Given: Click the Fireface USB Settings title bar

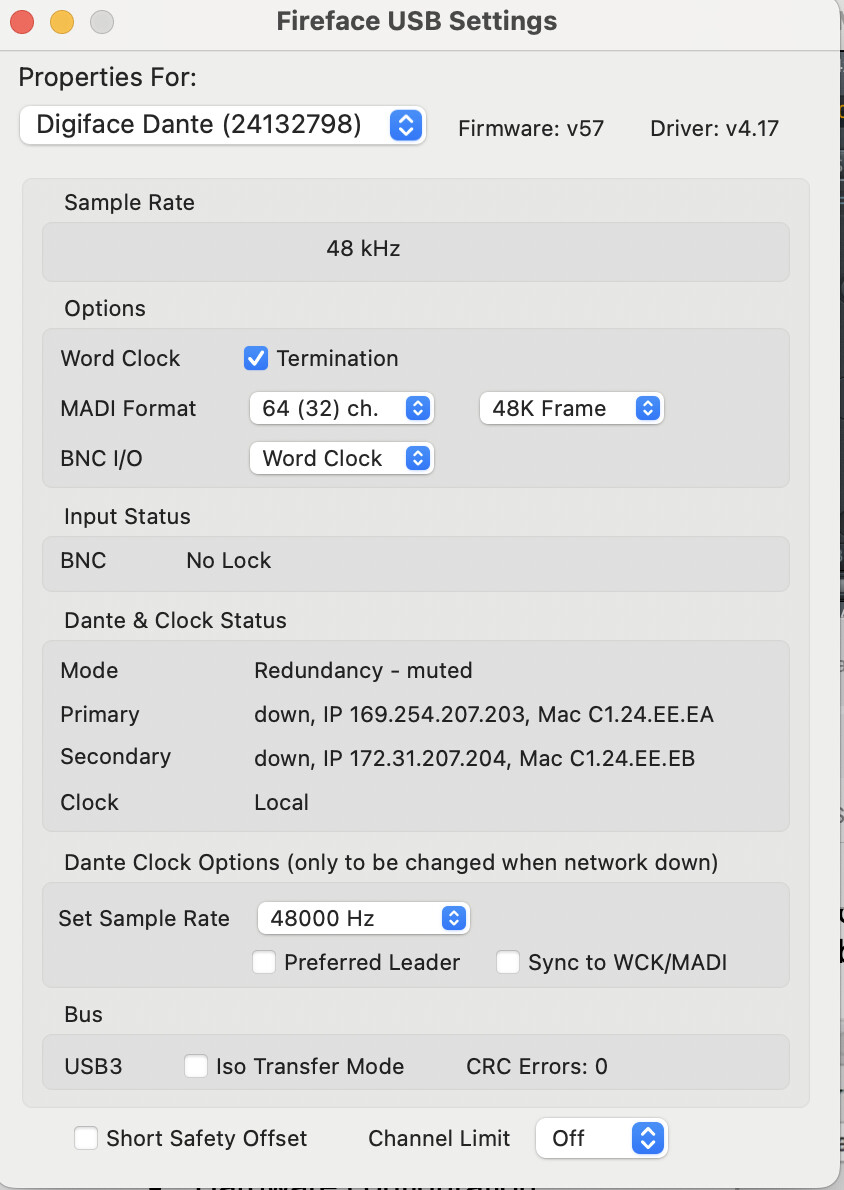Looking at the screenshot, I should tap(417, 21).
